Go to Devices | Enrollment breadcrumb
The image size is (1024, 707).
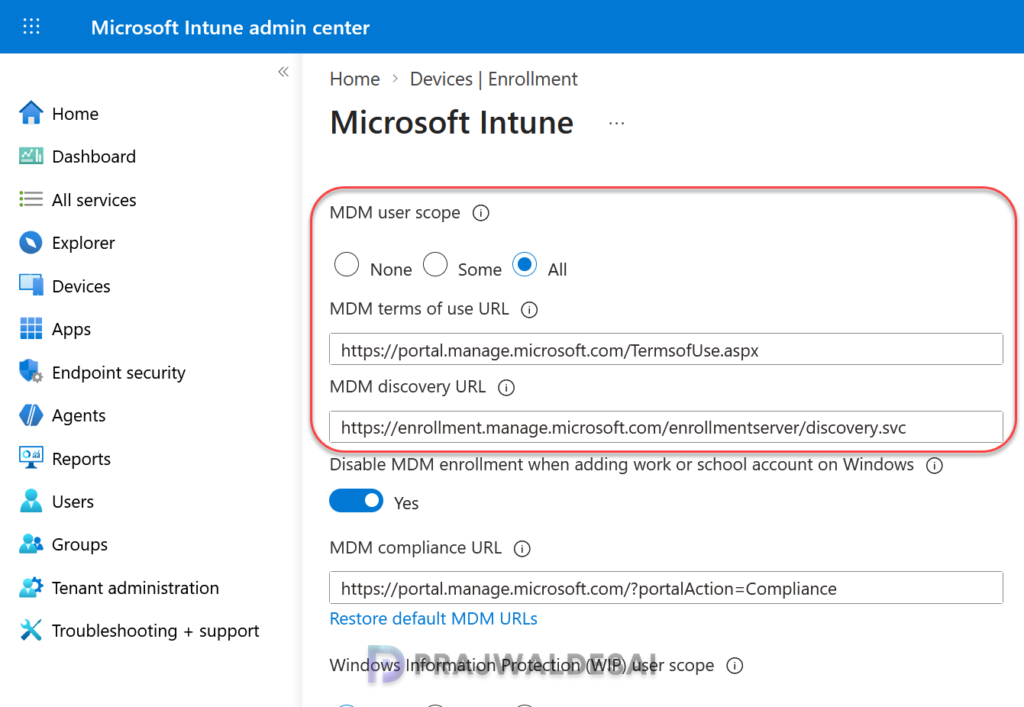tap(494, 79)
